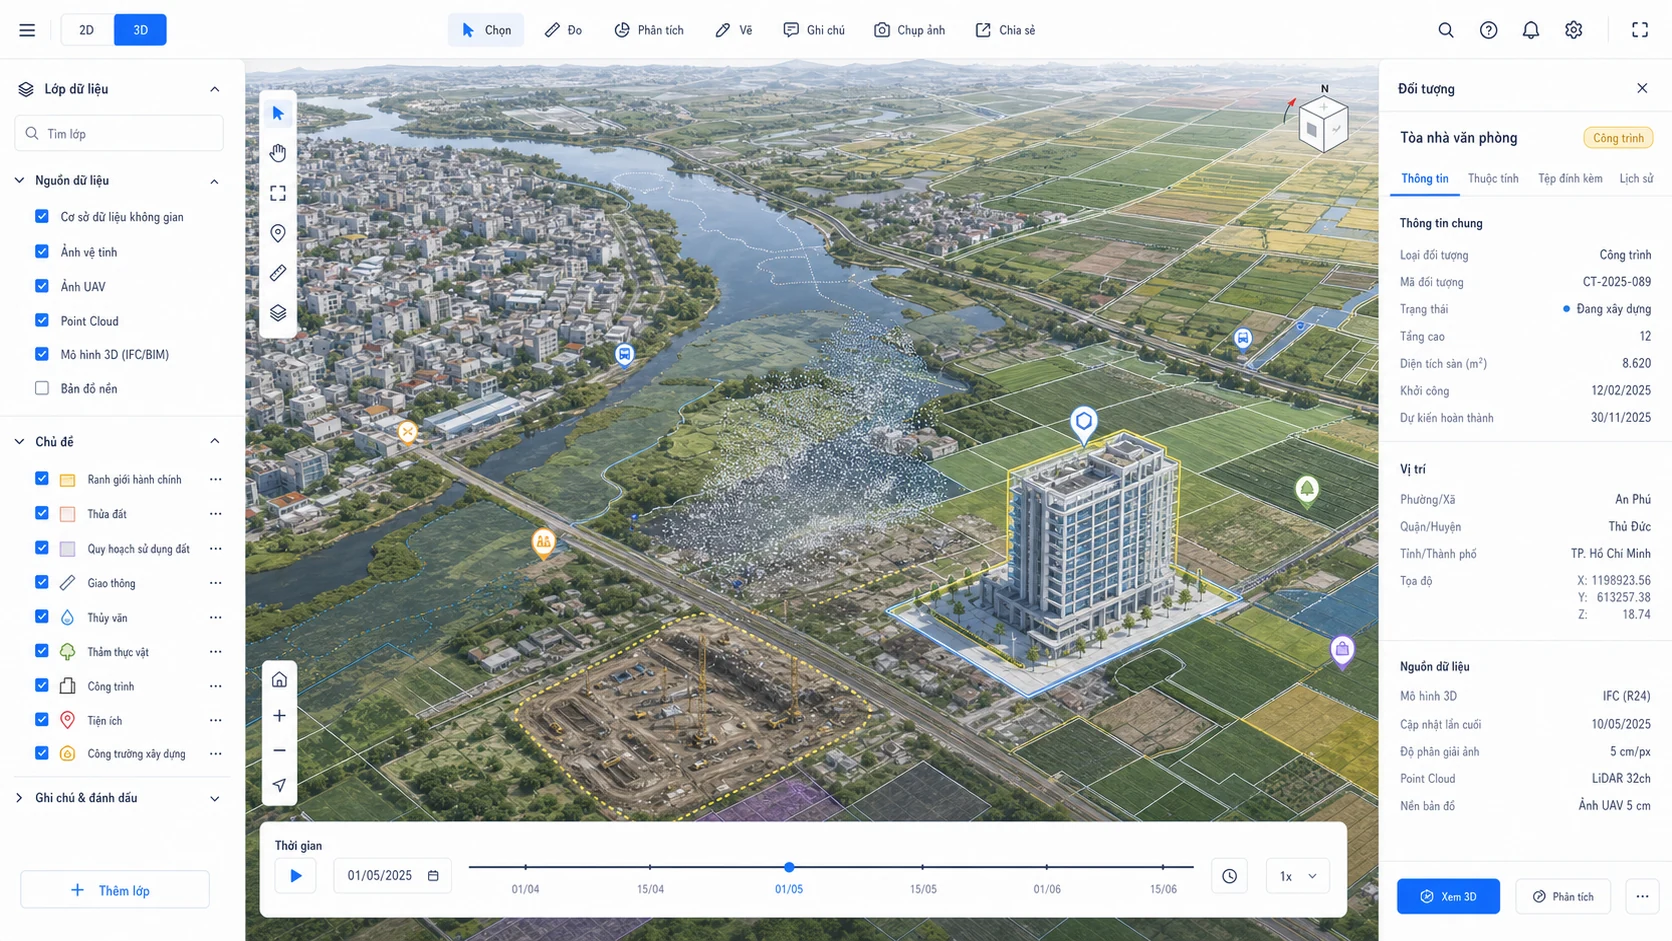The image size is (1672, 941).
Task: Open the help question-mark icon
Action: click(x=1489, y=30)
